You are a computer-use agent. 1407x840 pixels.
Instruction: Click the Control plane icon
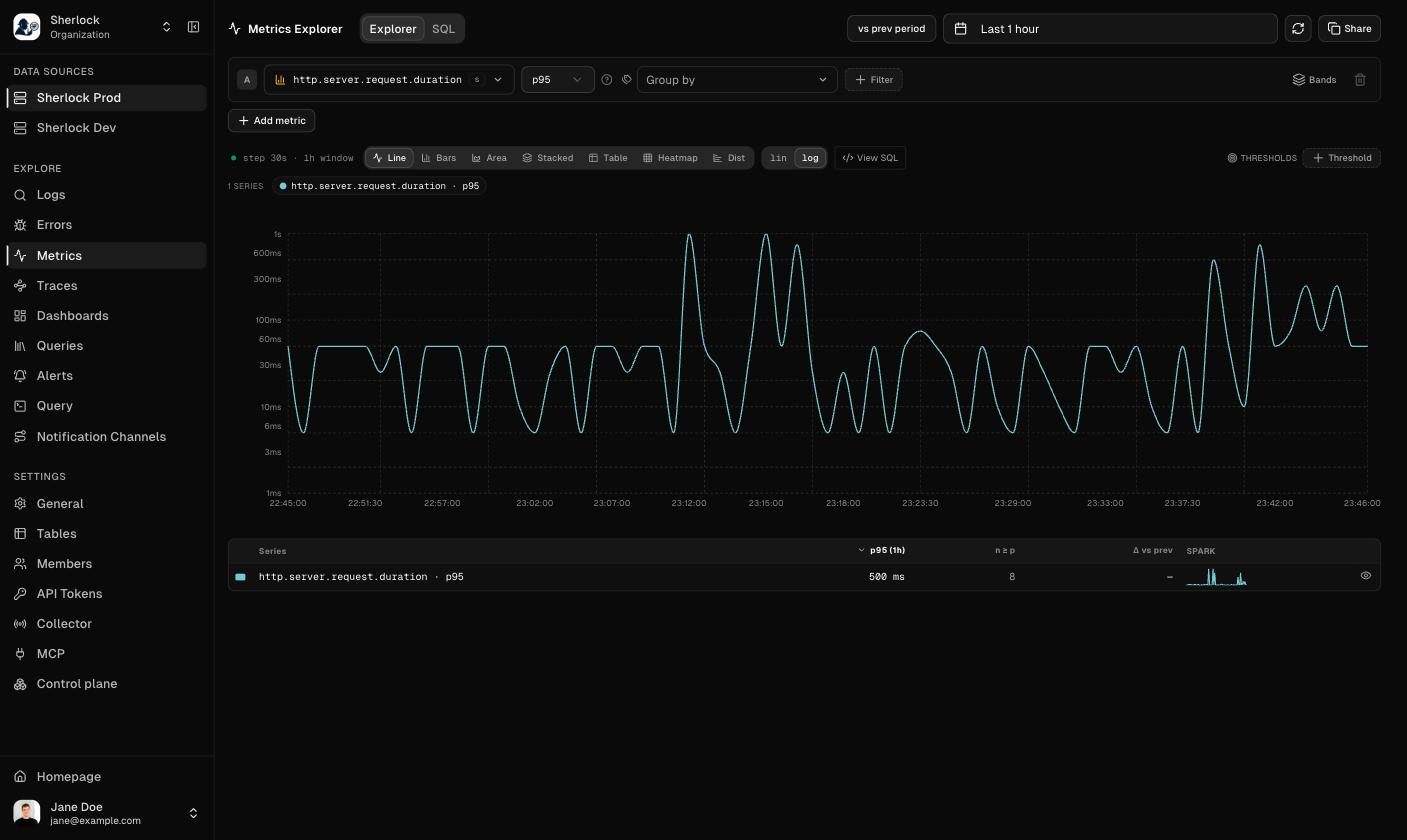pyautogui.click(x=20, y=684)
